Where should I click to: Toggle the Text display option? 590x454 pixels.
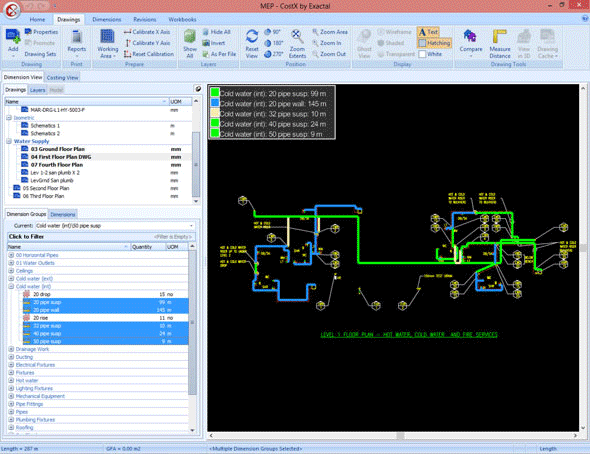point(429,32)
